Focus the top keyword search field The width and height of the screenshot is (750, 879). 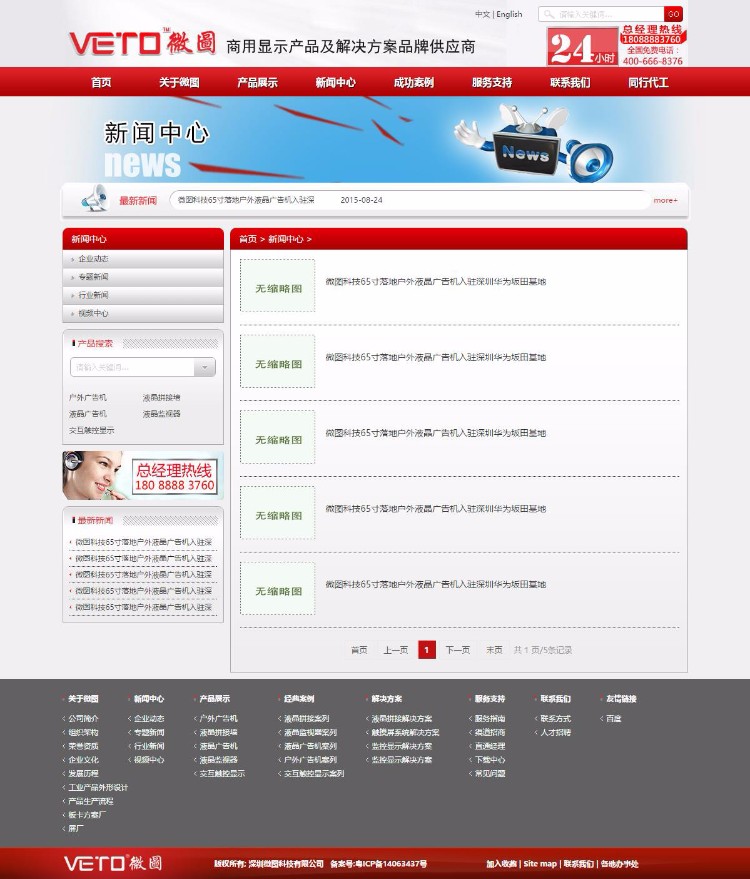pos(601,14)
